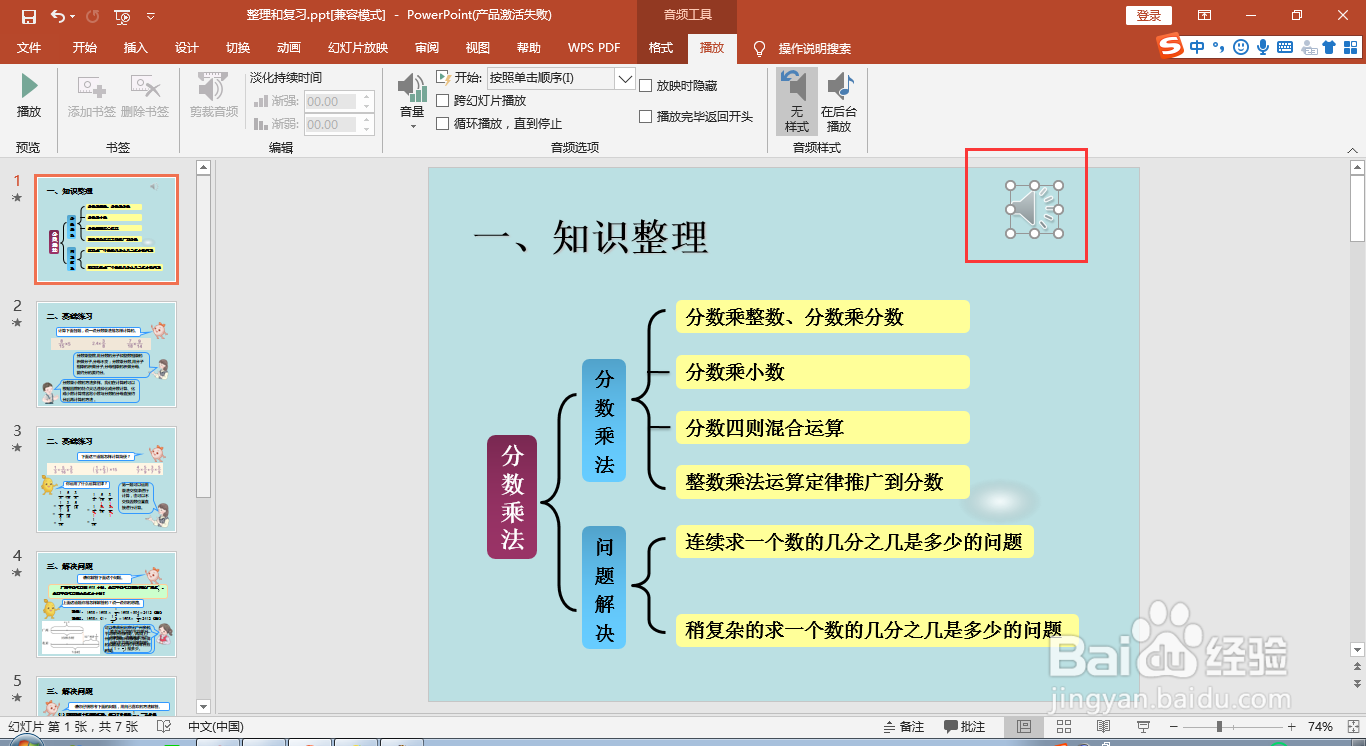Select the 无样式 audio style
This screenshot has width=1366, height=746.
click(x=797, y=101)
